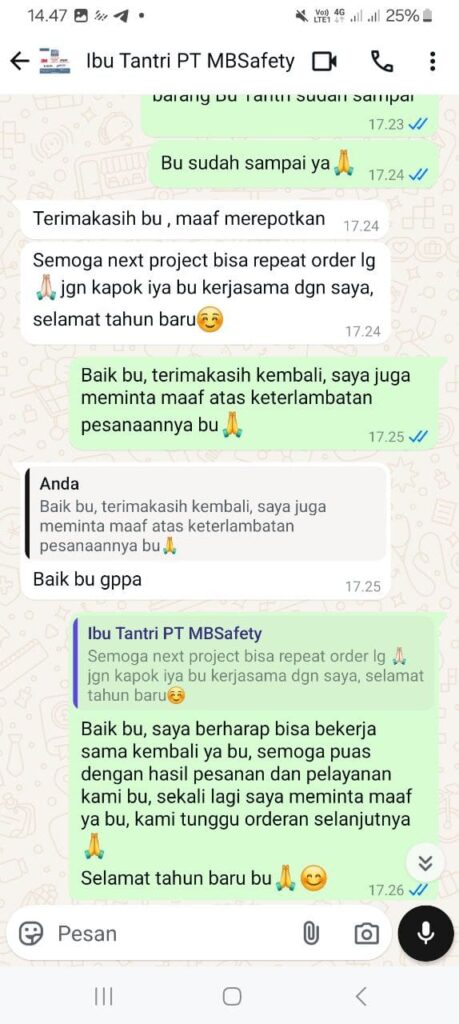
Task: Select the 'Baik bu gppa' message
Action: 87,578
